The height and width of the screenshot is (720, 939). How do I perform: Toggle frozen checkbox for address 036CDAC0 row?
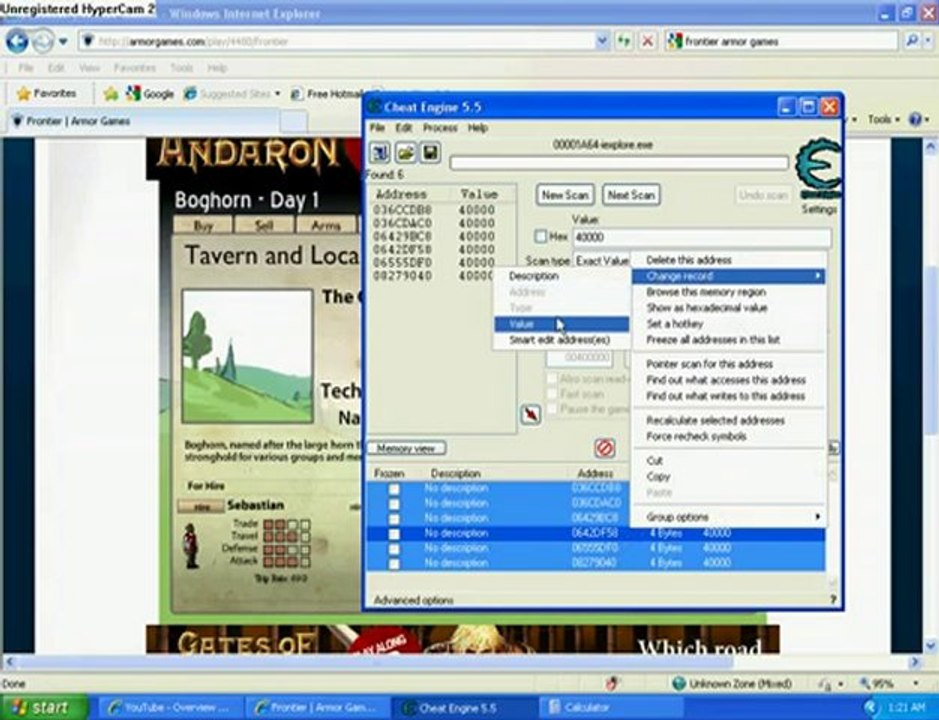click(x=394, y=504)
